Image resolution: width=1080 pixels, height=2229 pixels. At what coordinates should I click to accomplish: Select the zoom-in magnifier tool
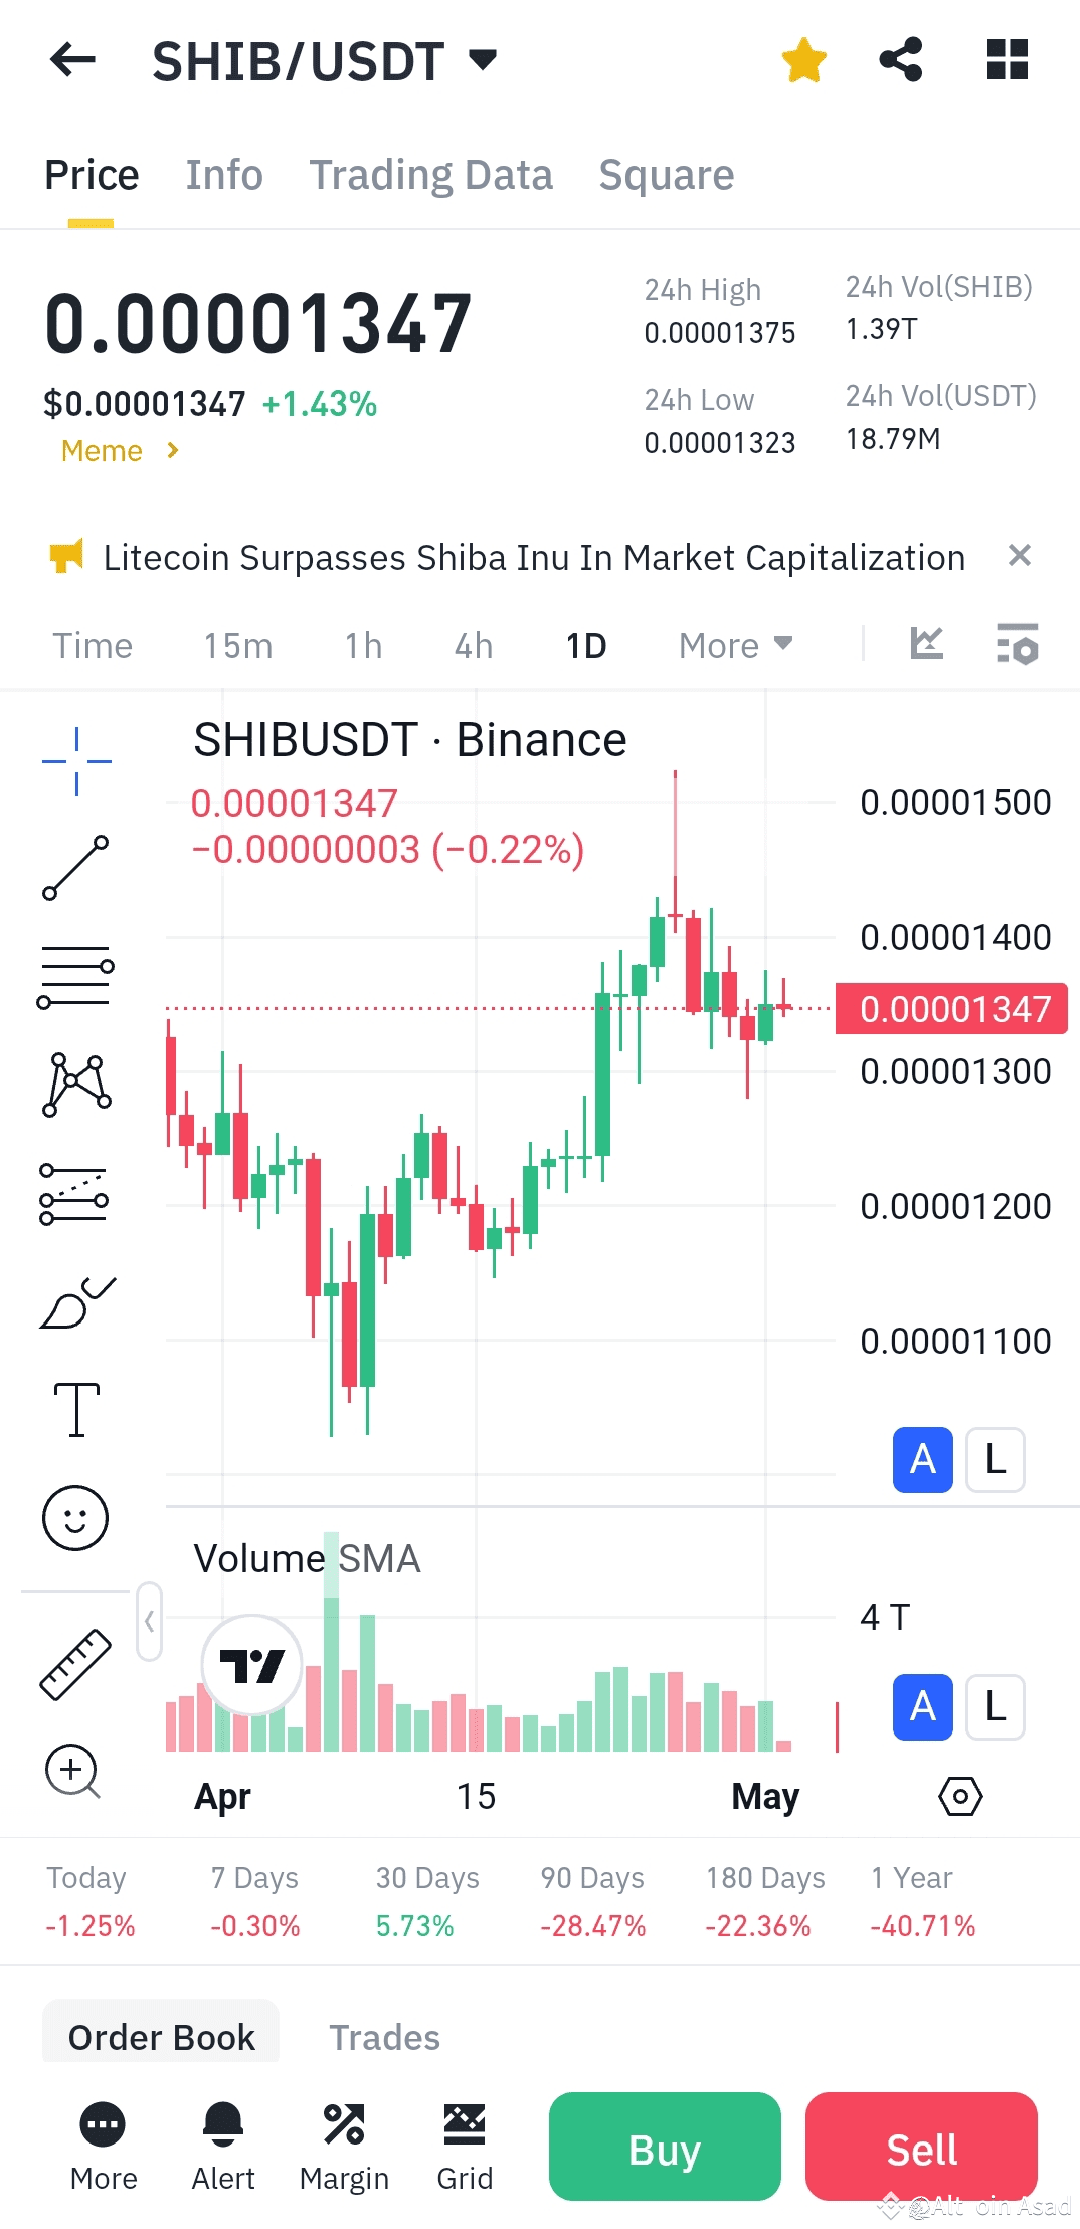(73, 1771)
